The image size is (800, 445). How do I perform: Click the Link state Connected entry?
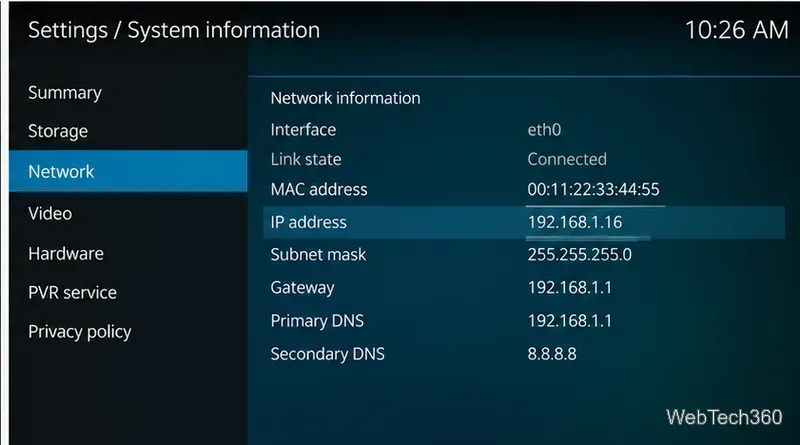coord(524,159)
